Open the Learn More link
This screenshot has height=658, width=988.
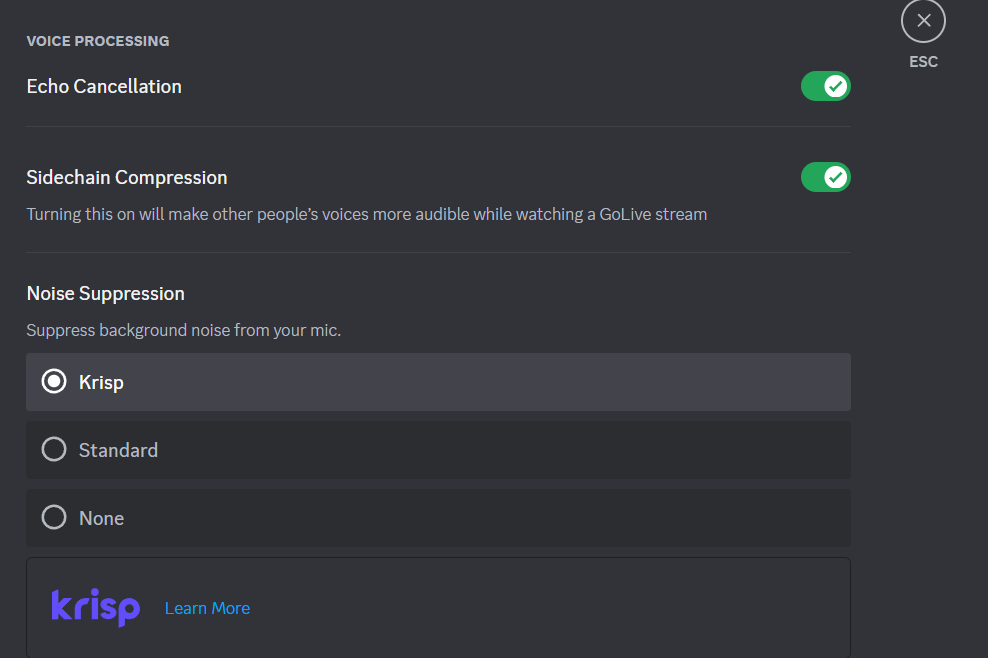pos(207,608)
